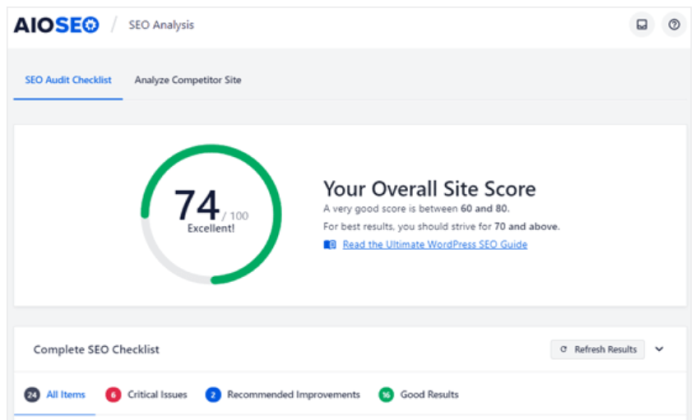Switch to Analyze Competitor Site tab
The image size is (700, 420).
click(188, 80)
